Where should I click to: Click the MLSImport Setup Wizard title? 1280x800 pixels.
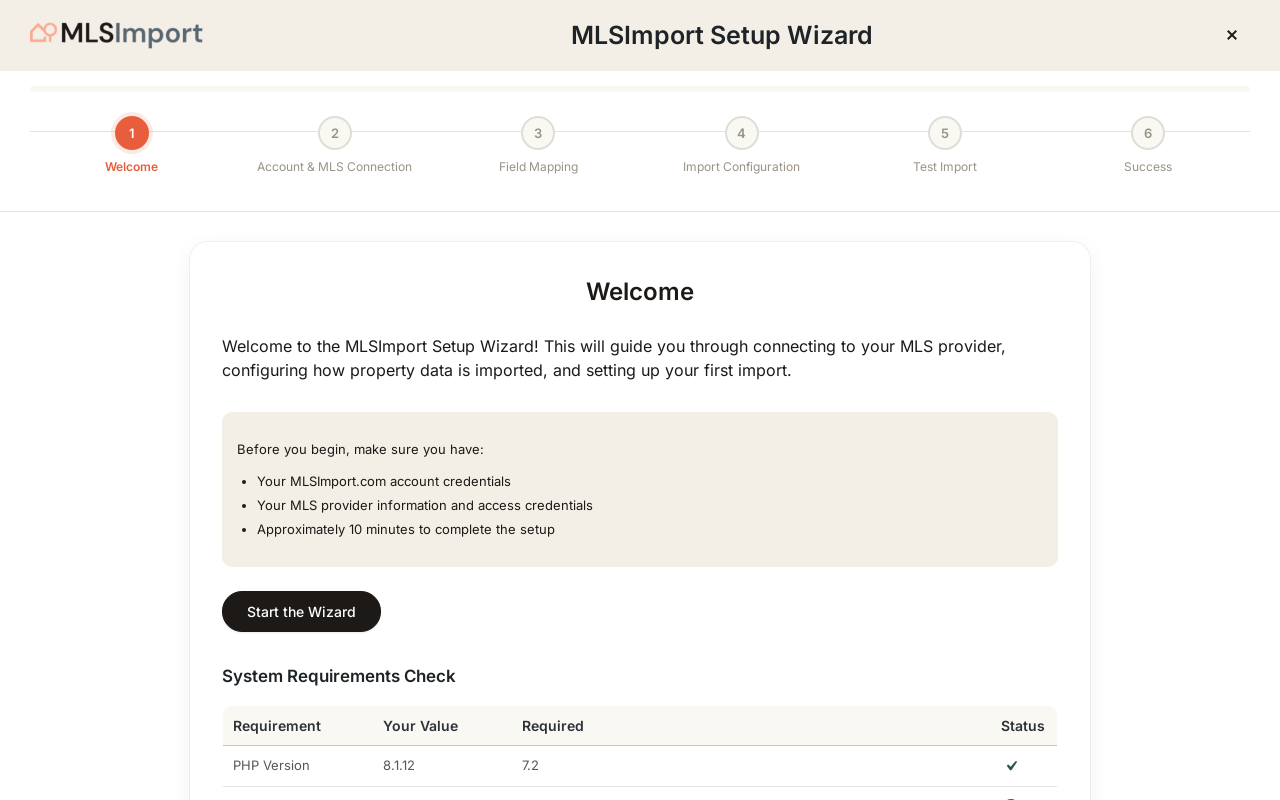point(721,35)
